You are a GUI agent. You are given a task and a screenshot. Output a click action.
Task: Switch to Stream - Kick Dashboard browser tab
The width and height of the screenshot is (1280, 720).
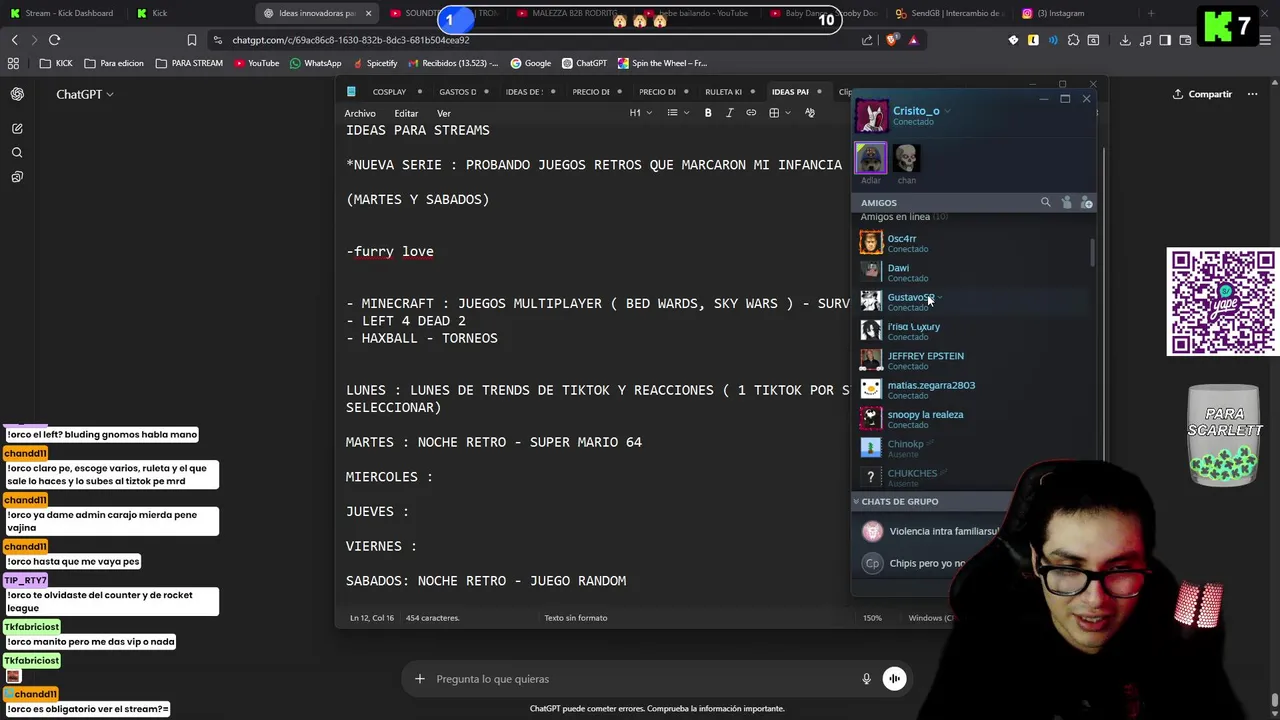(x=61, y=13)
